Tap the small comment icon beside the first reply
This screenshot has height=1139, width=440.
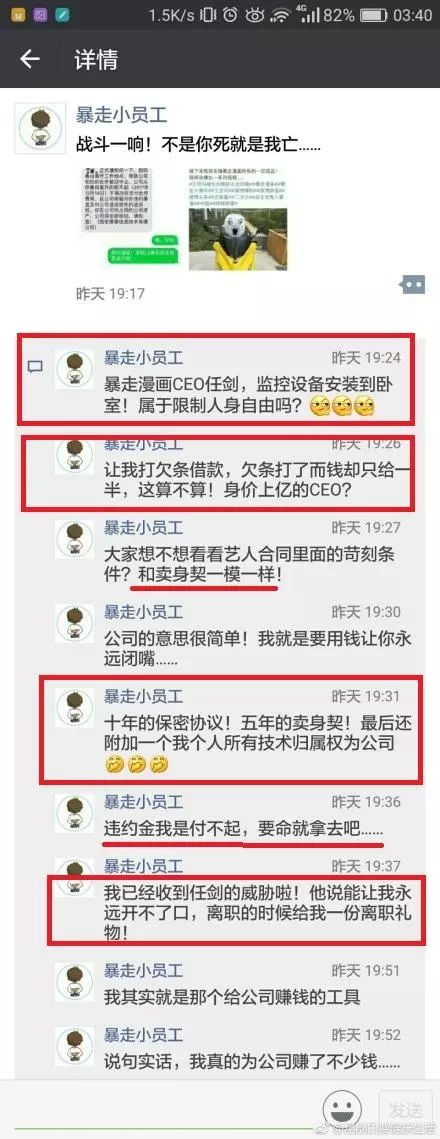click(x=35, y=368)
